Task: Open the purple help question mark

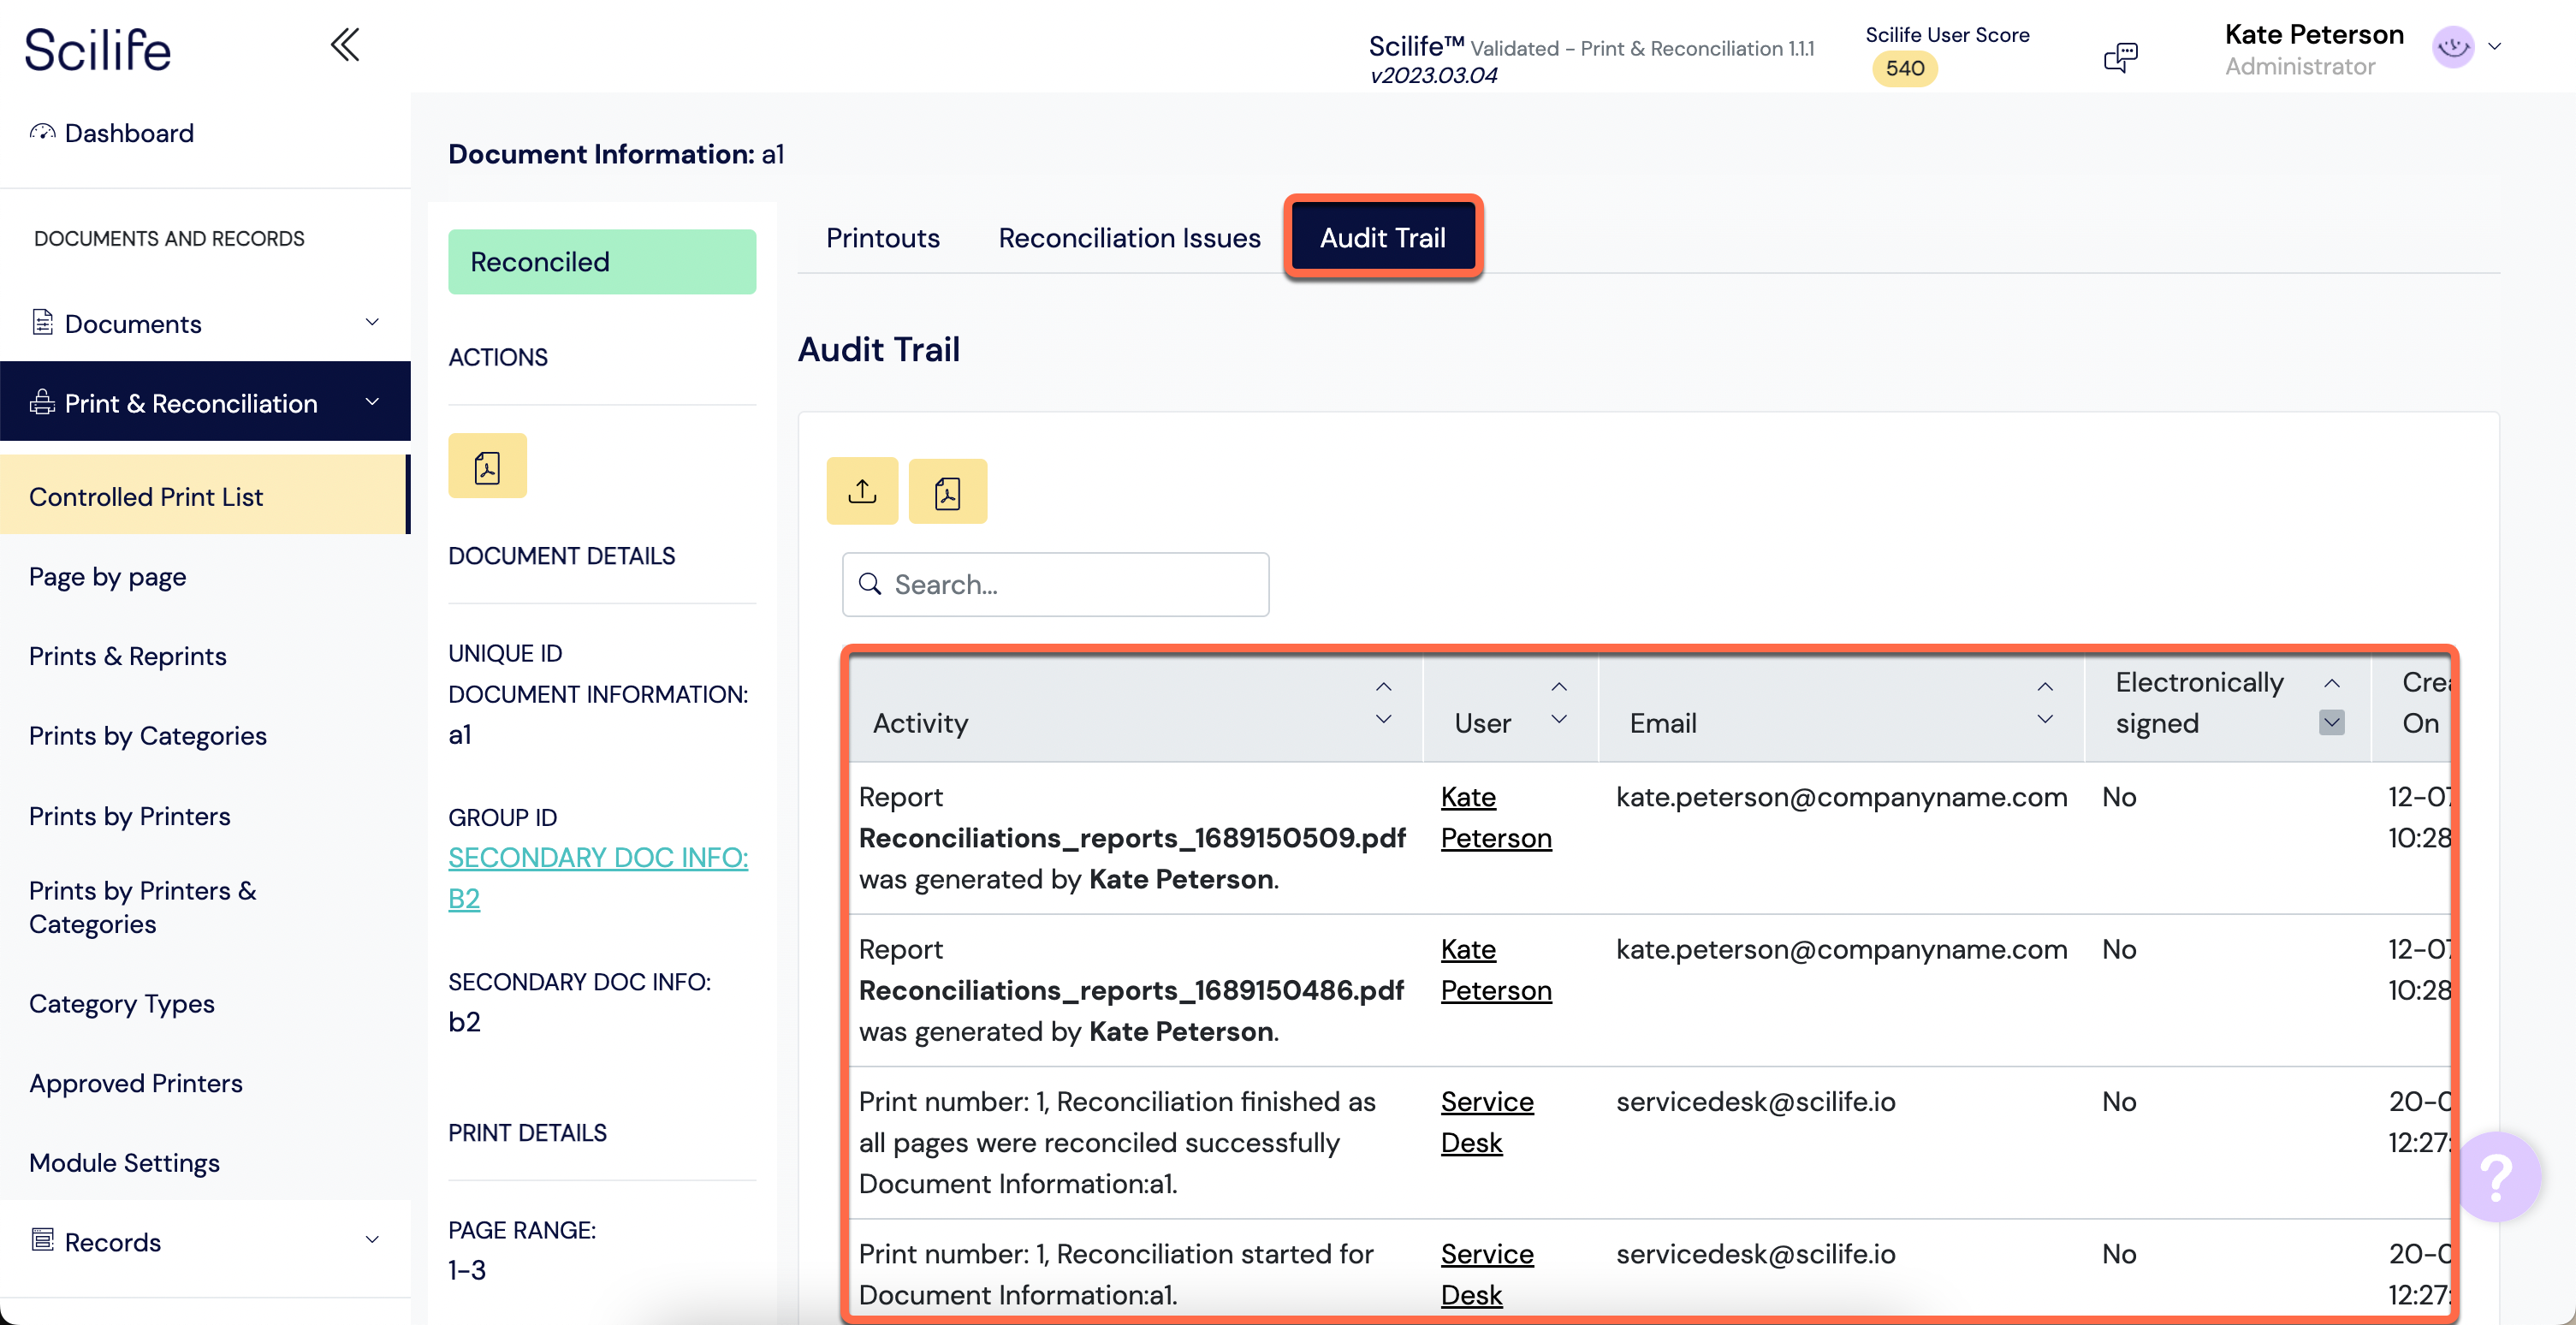Action: click(2497, 1176)
